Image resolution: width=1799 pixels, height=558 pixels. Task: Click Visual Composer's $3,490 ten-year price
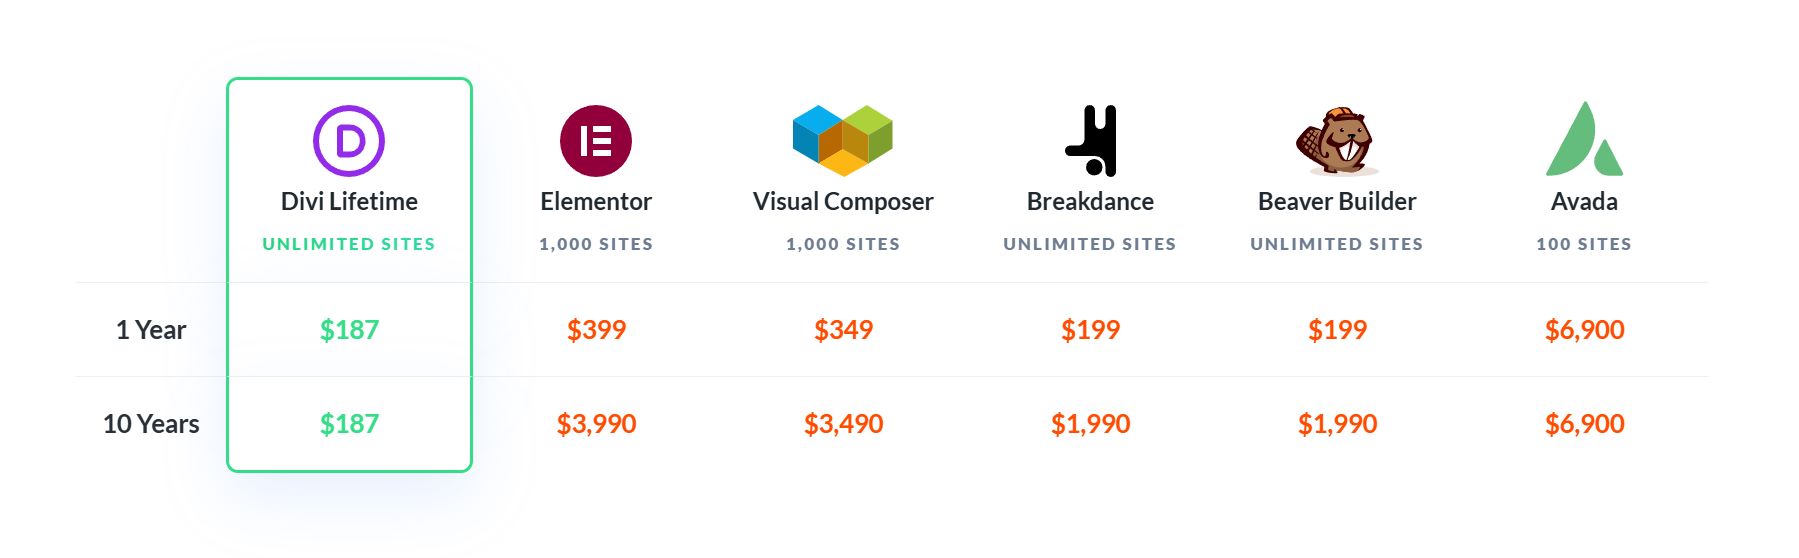843,424
